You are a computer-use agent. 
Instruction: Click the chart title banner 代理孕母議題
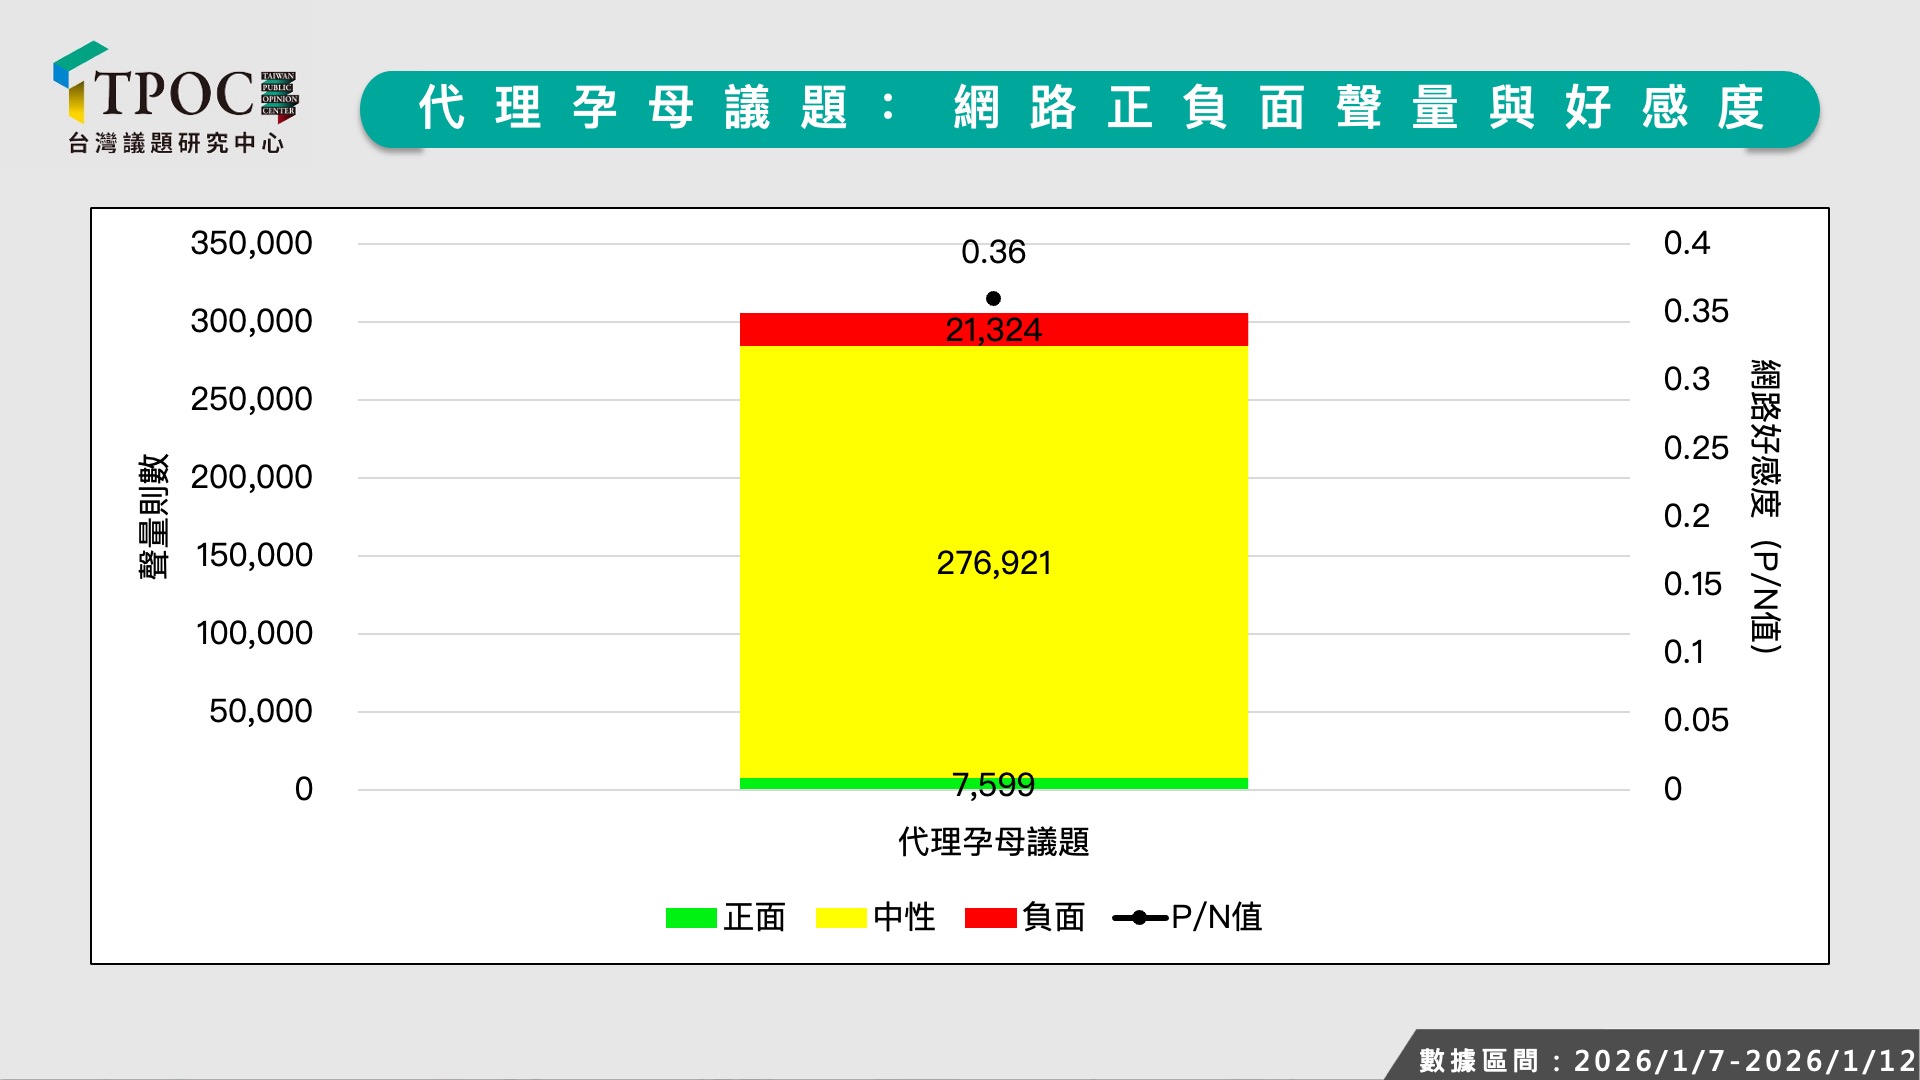coord(1089,109)
